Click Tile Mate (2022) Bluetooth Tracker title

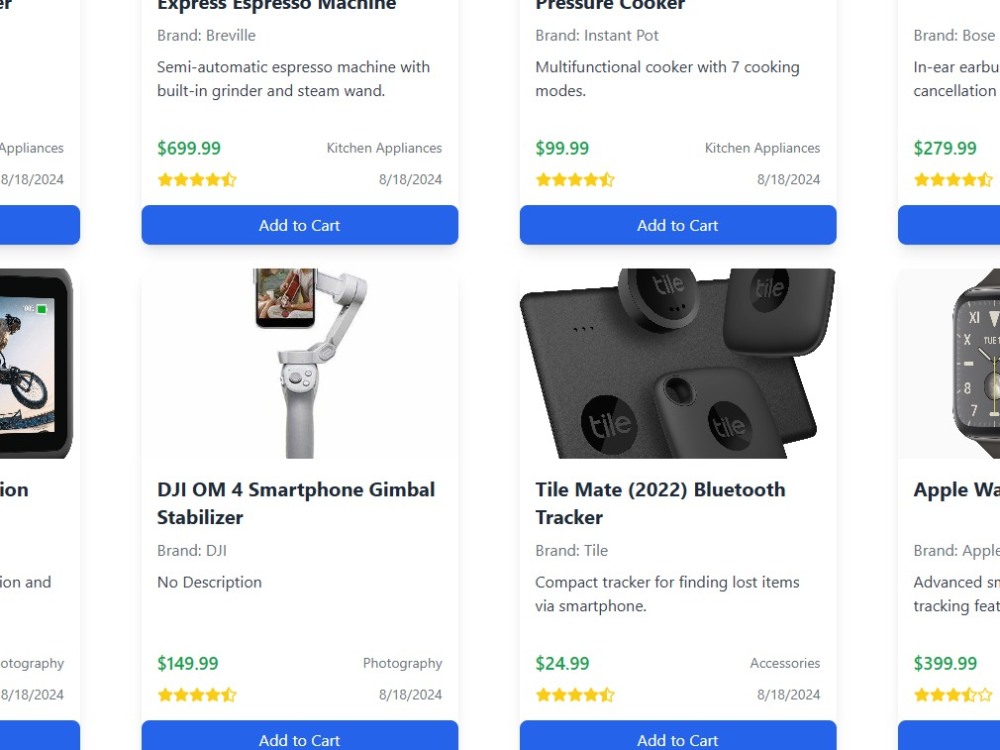click(660, 503)
